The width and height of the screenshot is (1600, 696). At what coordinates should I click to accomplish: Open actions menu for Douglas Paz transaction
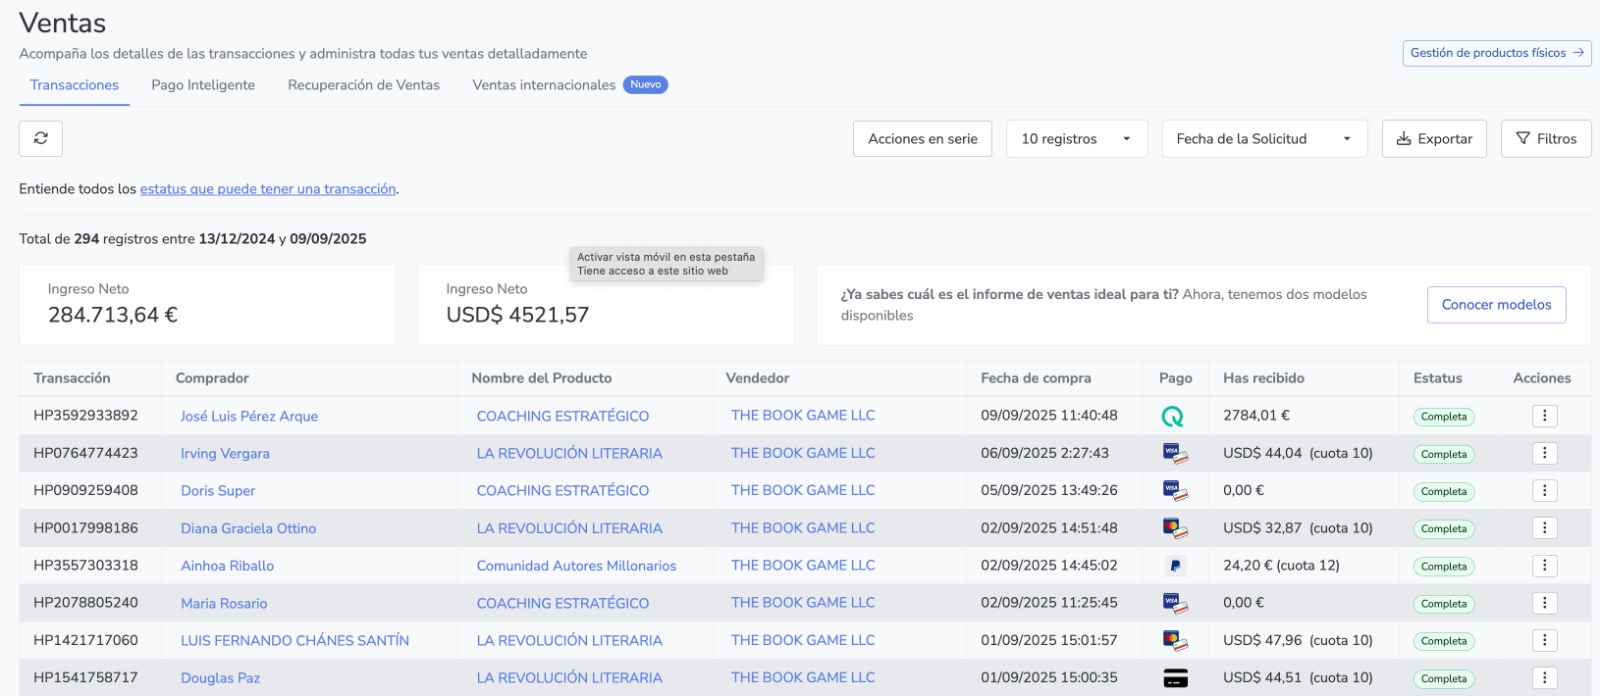[x=1544, y=678]
